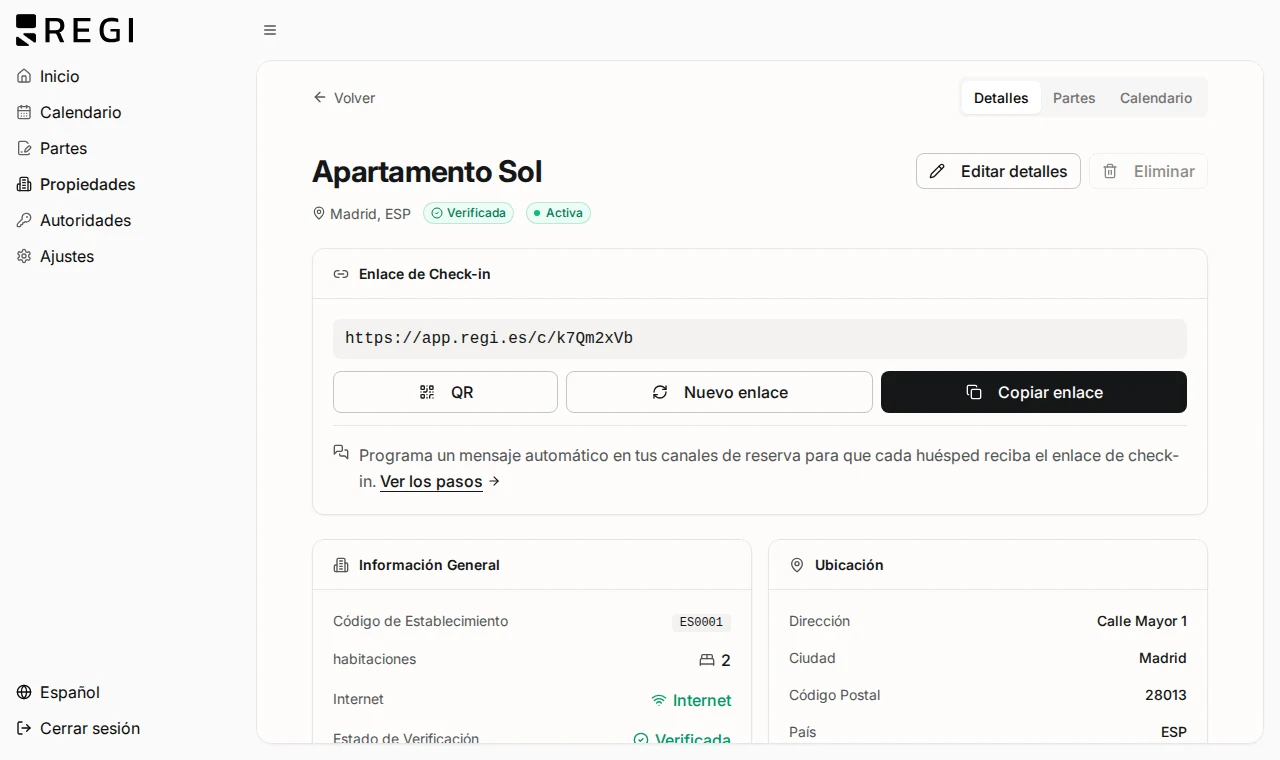The width and height of the screenshot is (1280, 760).
Task: Click the 28013 postal code value
Action: [x=1166, y=695]
